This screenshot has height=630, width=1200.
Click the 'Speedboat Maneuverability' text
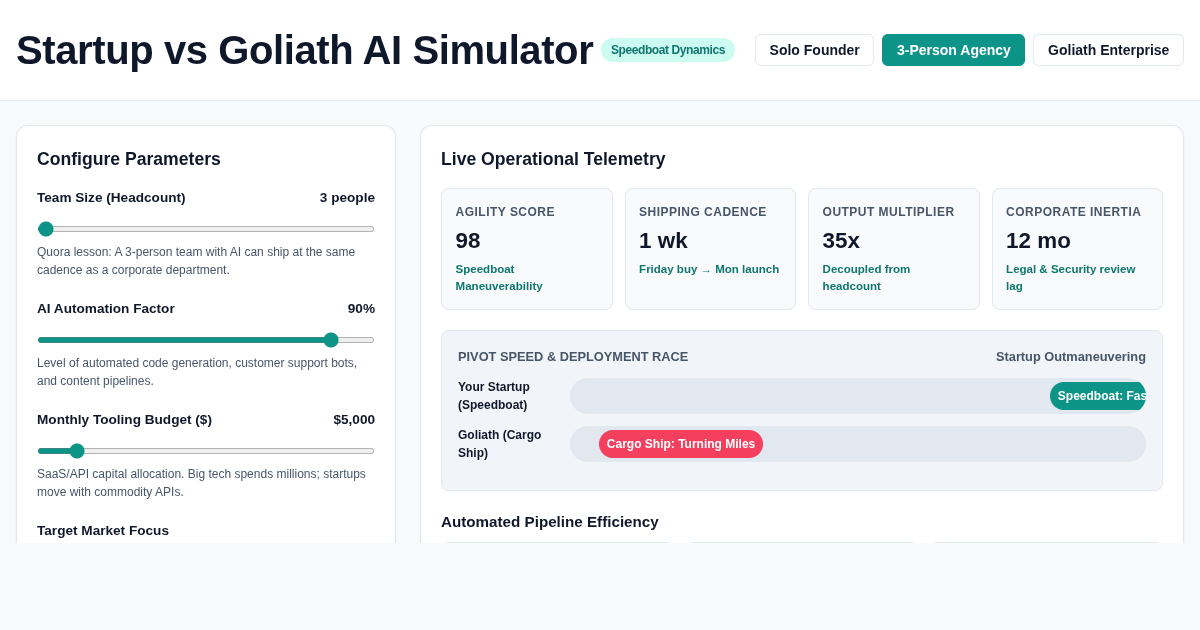[x=499, y=278]
